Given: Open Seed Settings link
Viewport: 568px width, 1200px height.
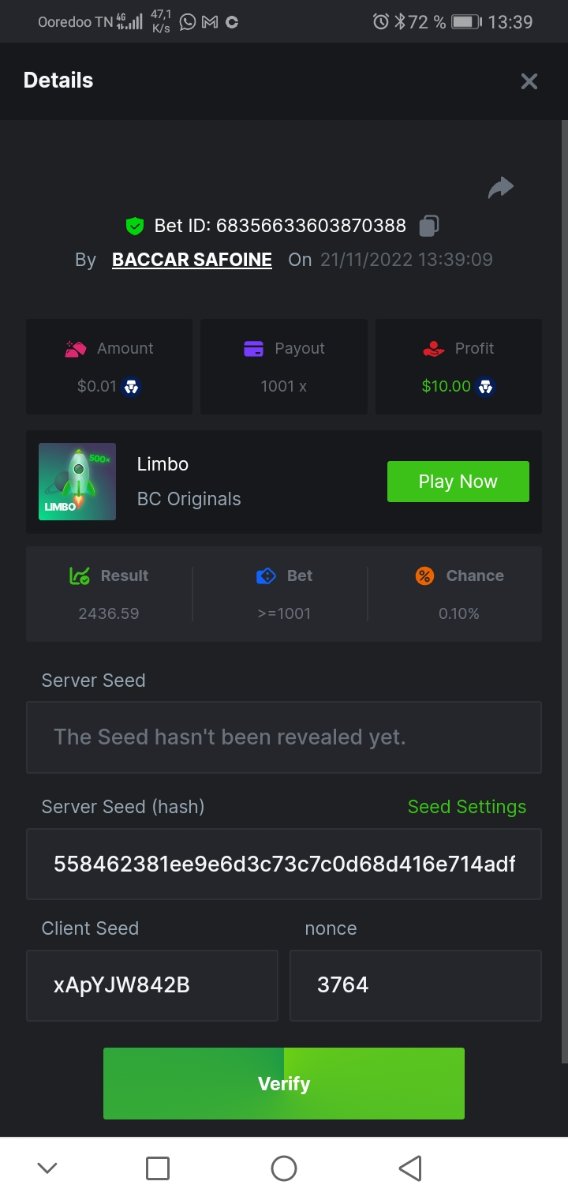Looking at the screenshot, I should [x=467, y=807].
